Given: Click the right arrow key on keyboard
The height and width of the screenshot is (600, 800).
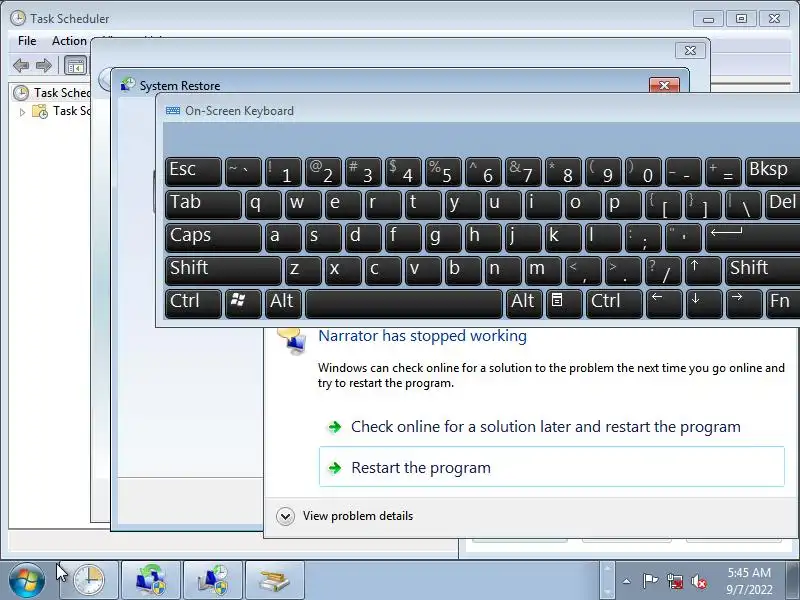Looking at the screenshot, I should pos(744,303).
